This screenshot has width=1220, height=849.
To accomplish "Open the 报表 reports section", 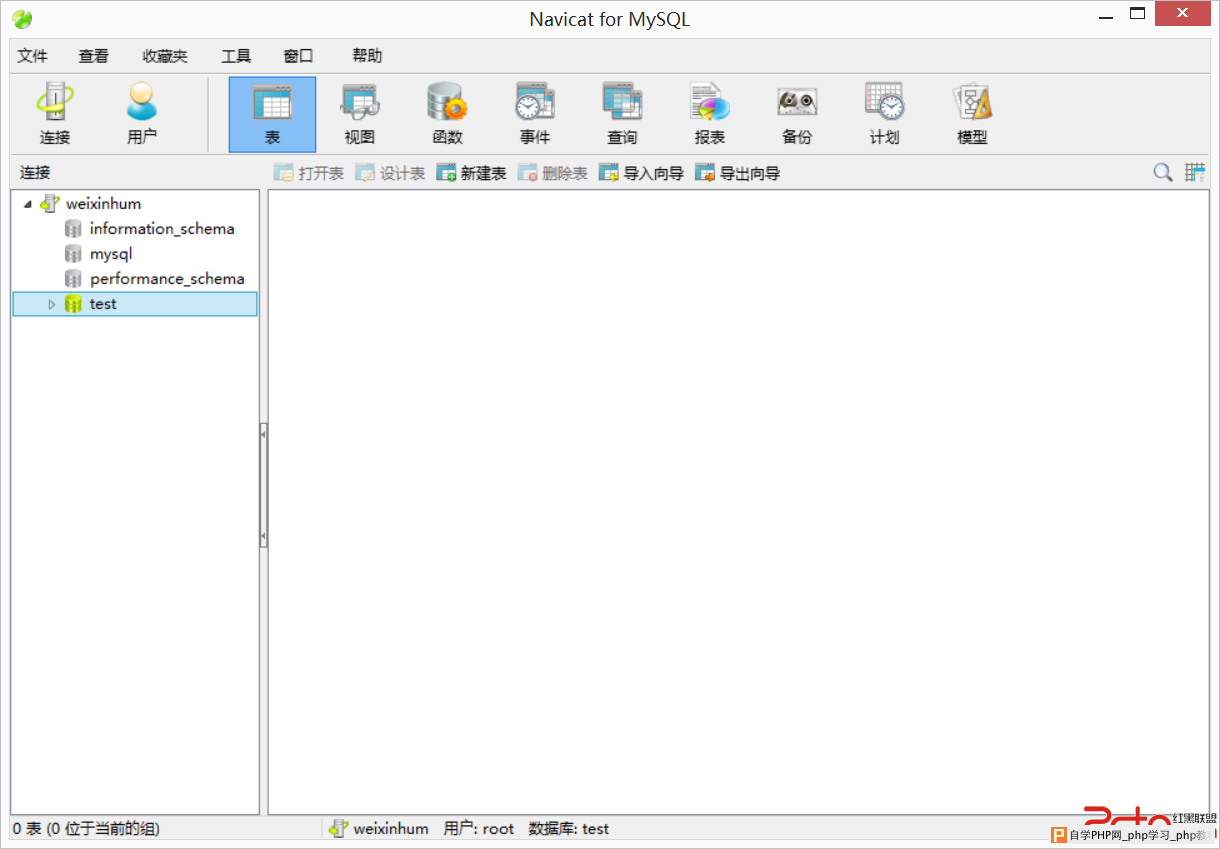I will (710, 114).
